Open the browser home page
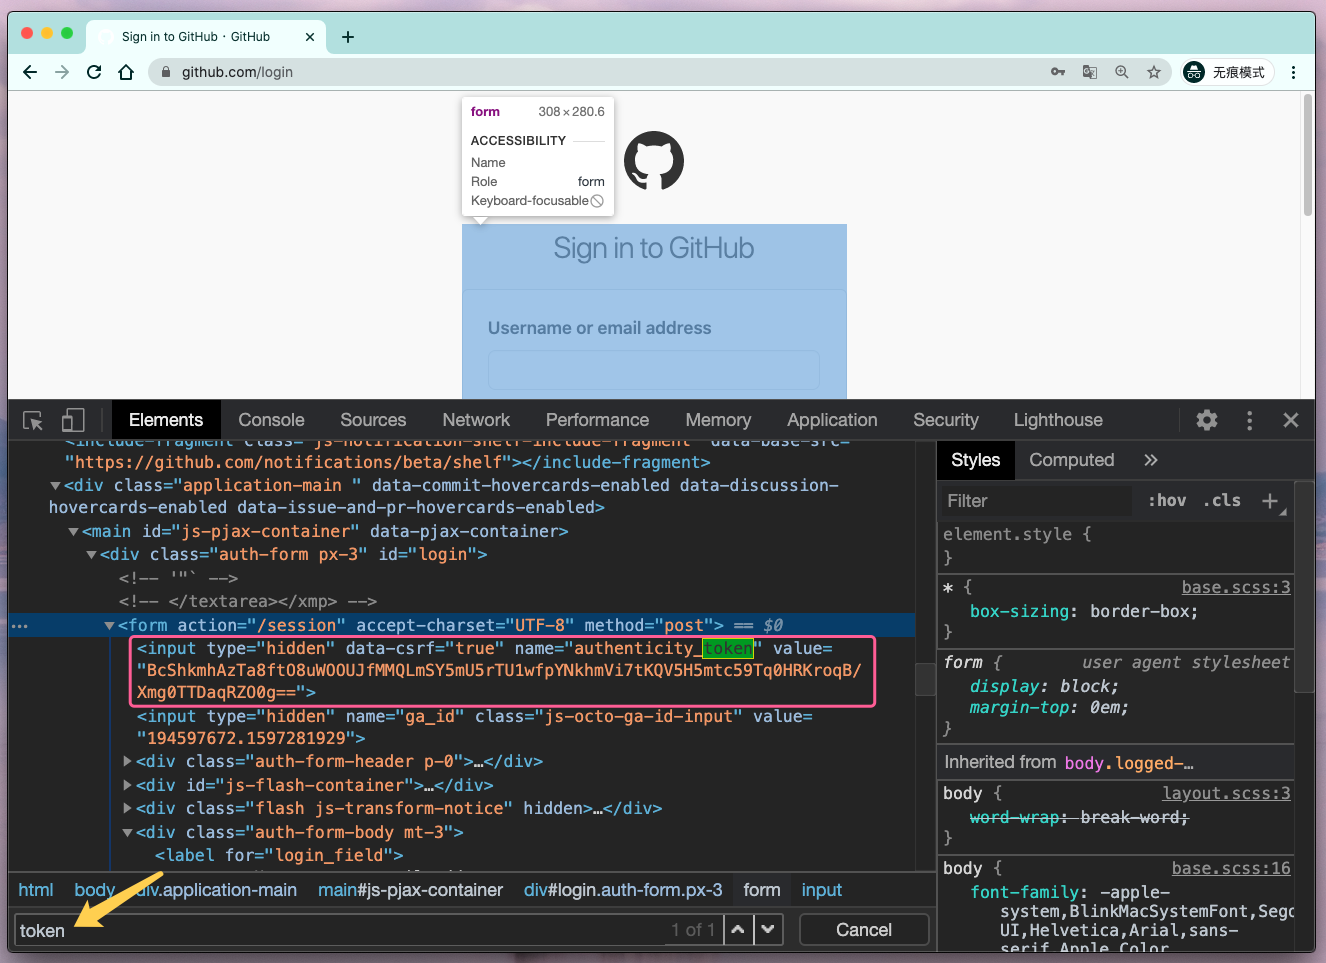The width and height of the screenshot is (1326, 963). point(126,72)
